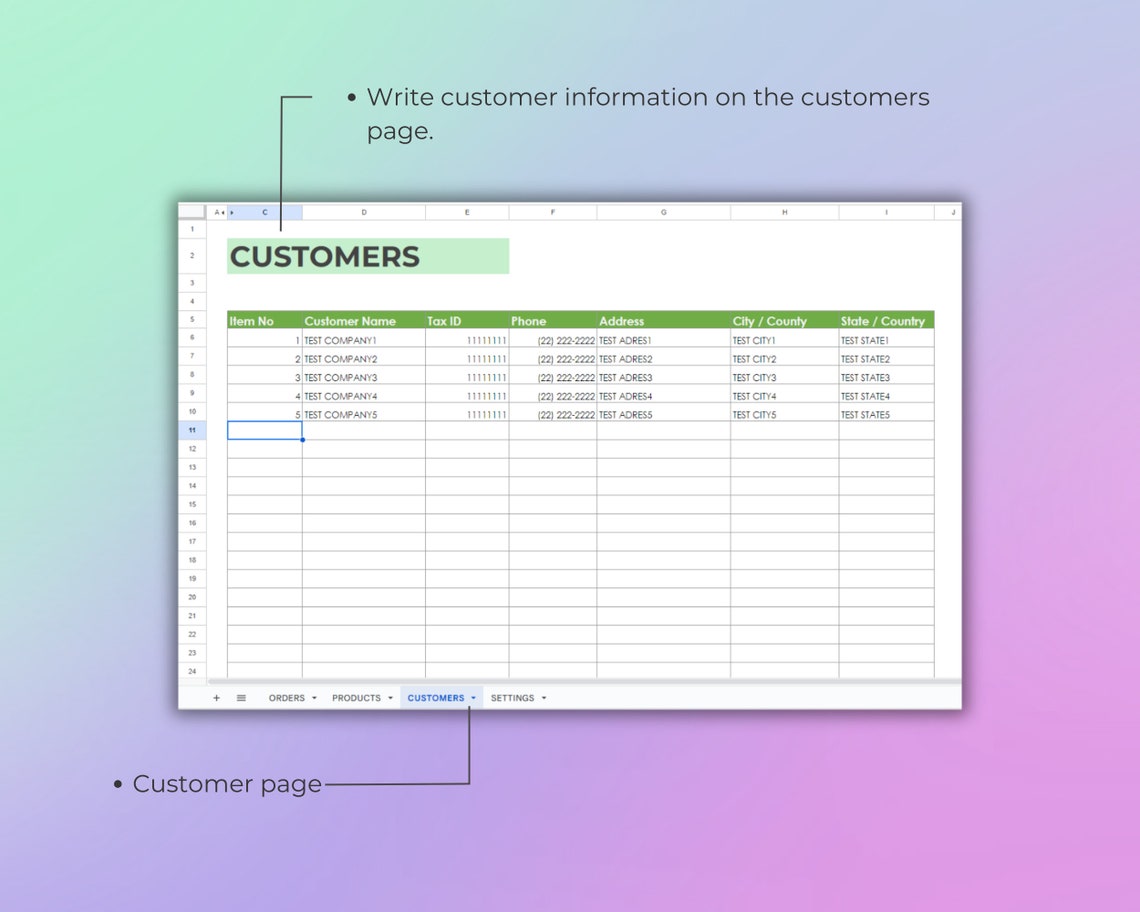
Task: Expand the CUSTOMERS sheet tab menu arrow
Action: pos(473,697)
